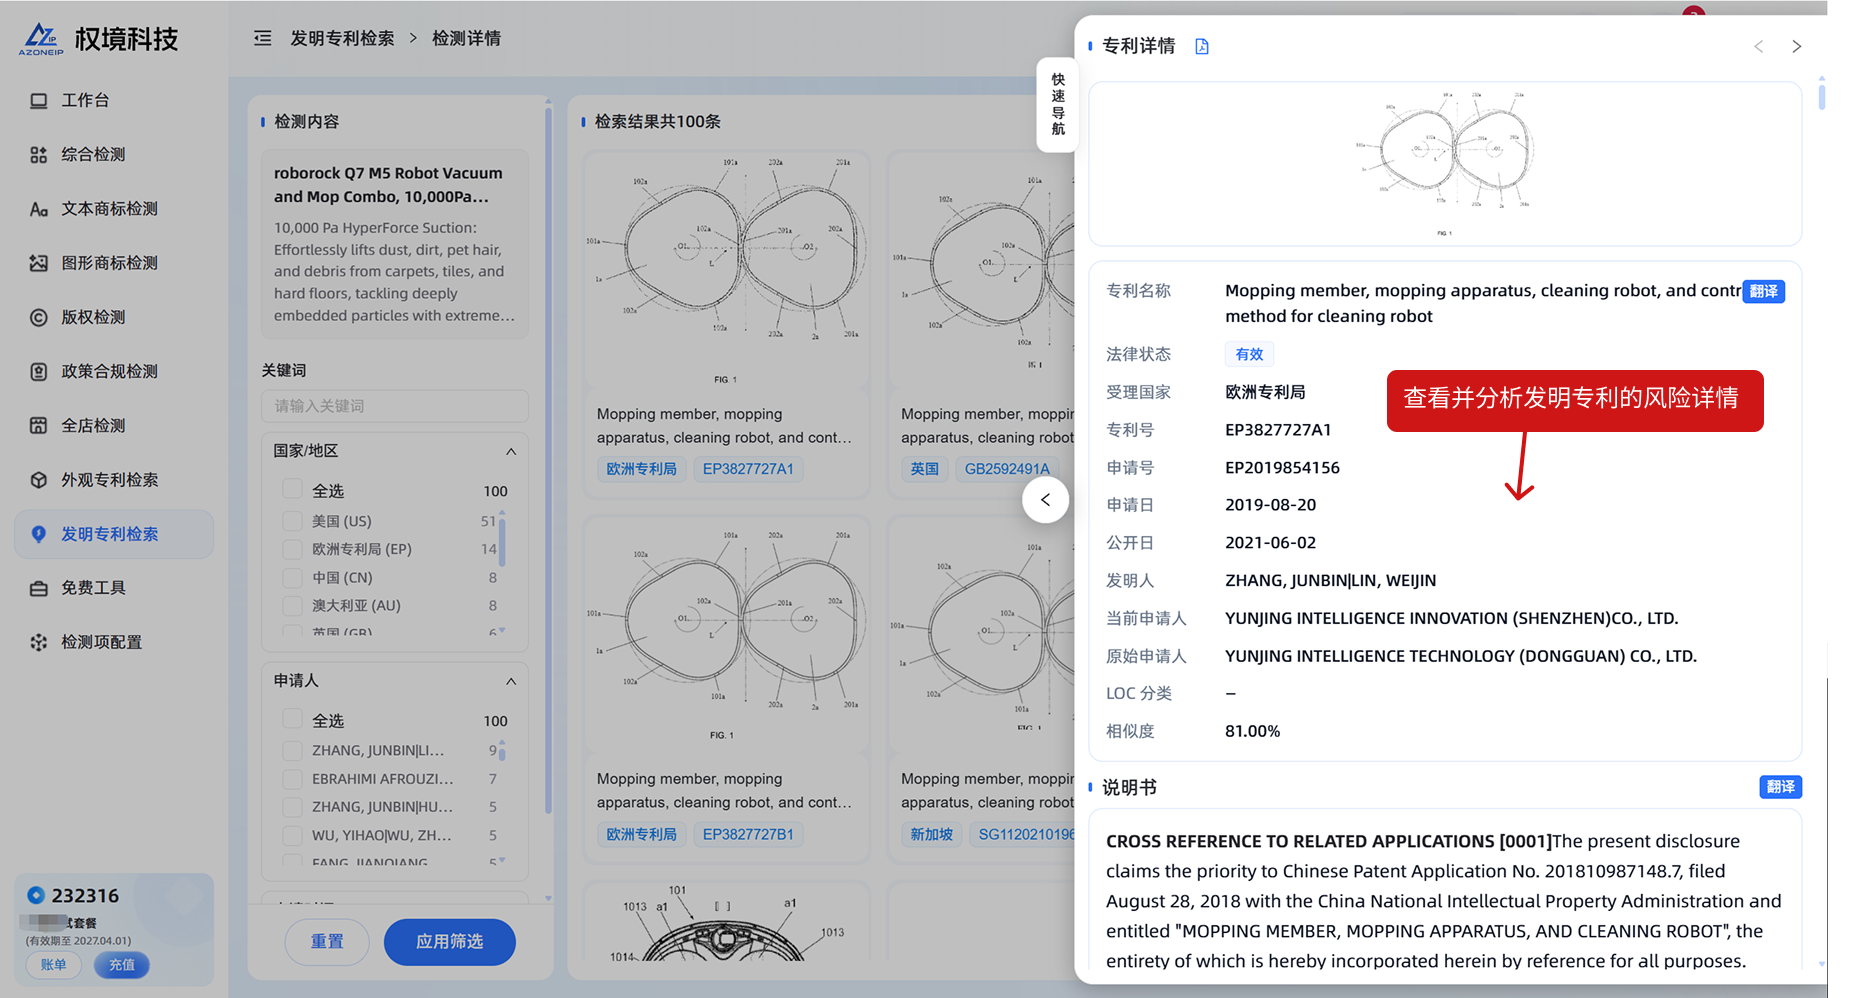Click the round collapse arrow on the details panel

1045,500
